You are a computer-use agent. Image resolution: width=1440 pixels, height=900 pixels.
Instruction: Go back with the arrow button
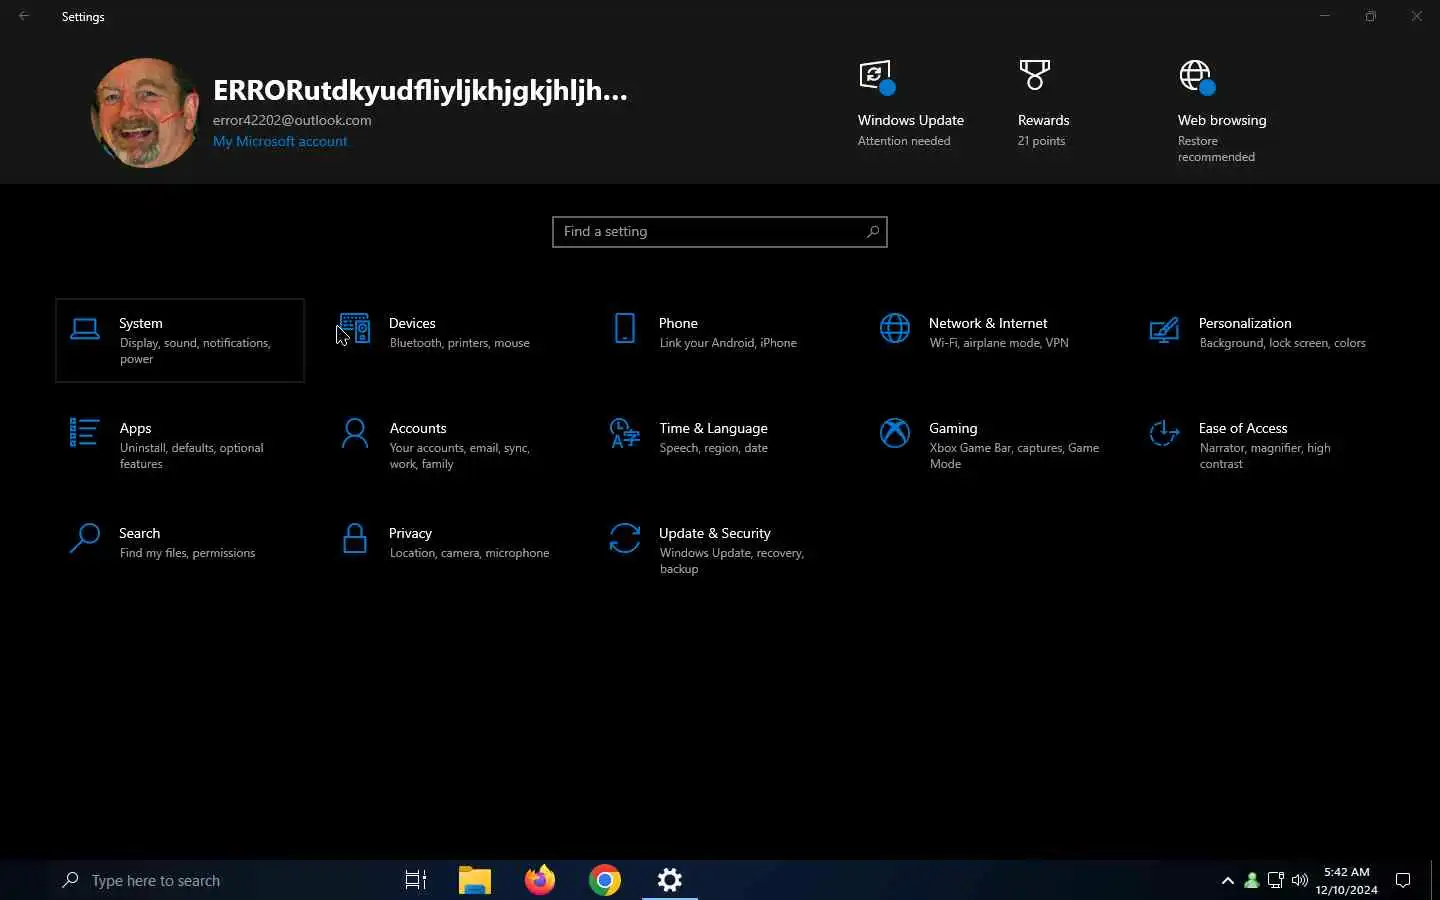[24, 16]
